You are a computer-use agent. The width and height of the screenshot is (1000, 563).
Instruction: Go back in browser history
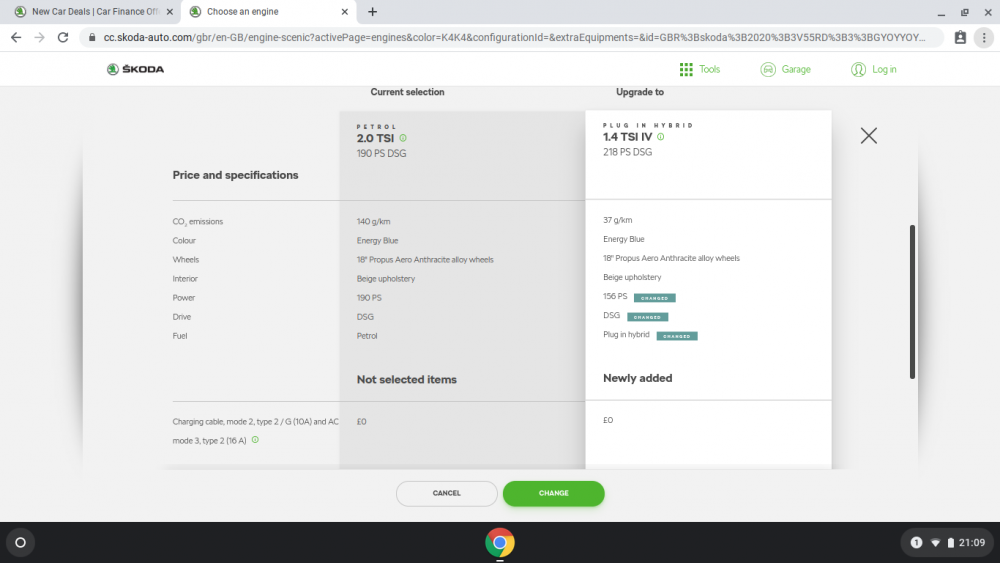click(16, 38)
